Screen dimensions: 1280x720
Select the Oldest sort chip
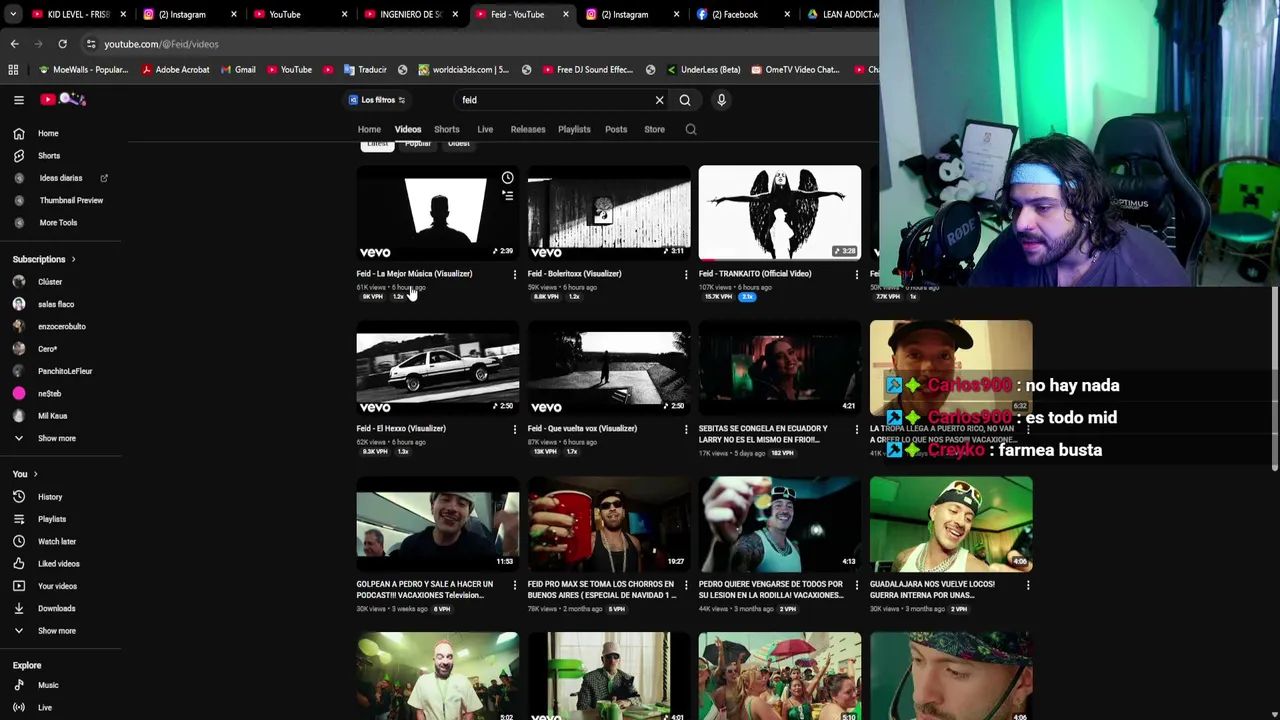[459, 144]
